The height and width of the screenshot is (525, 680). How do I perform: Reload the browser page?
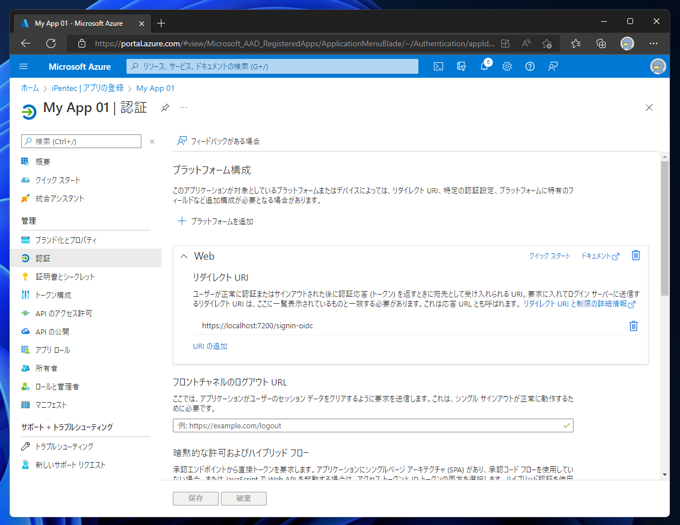click(x=51, y=43)
